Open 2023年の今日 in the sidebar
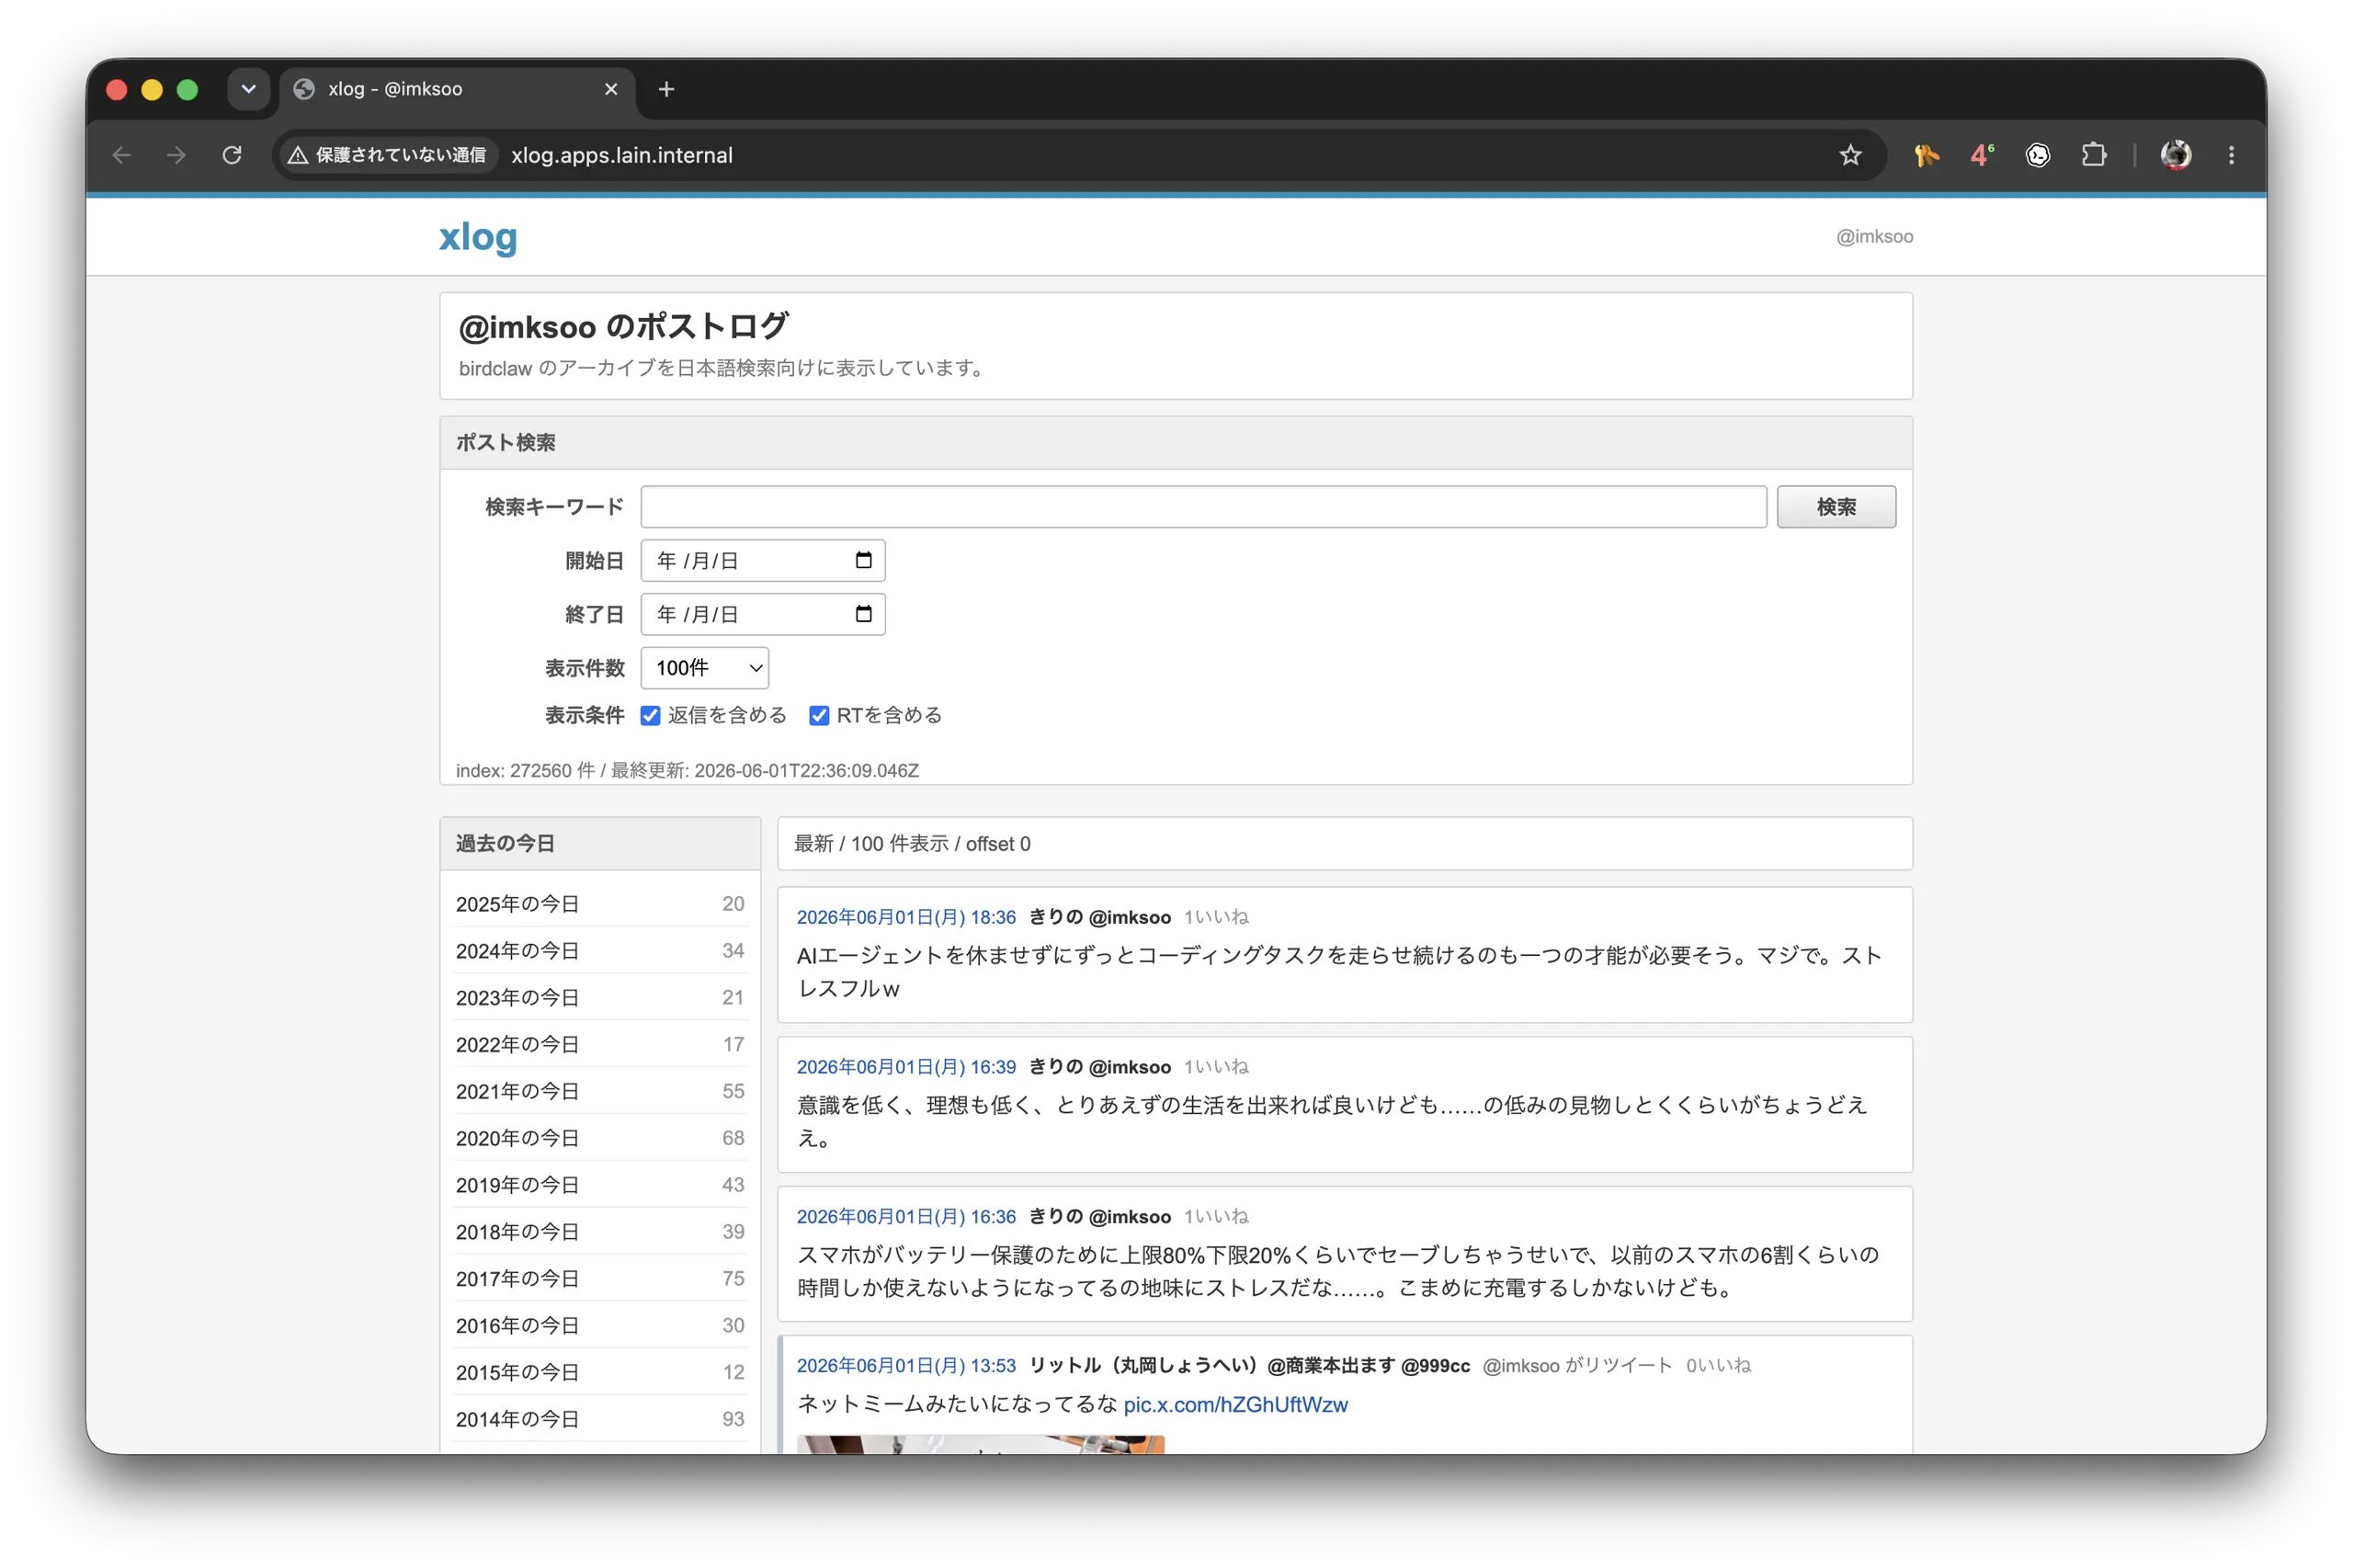This screenshot has height=1568, width=2353. coord(600,997)
